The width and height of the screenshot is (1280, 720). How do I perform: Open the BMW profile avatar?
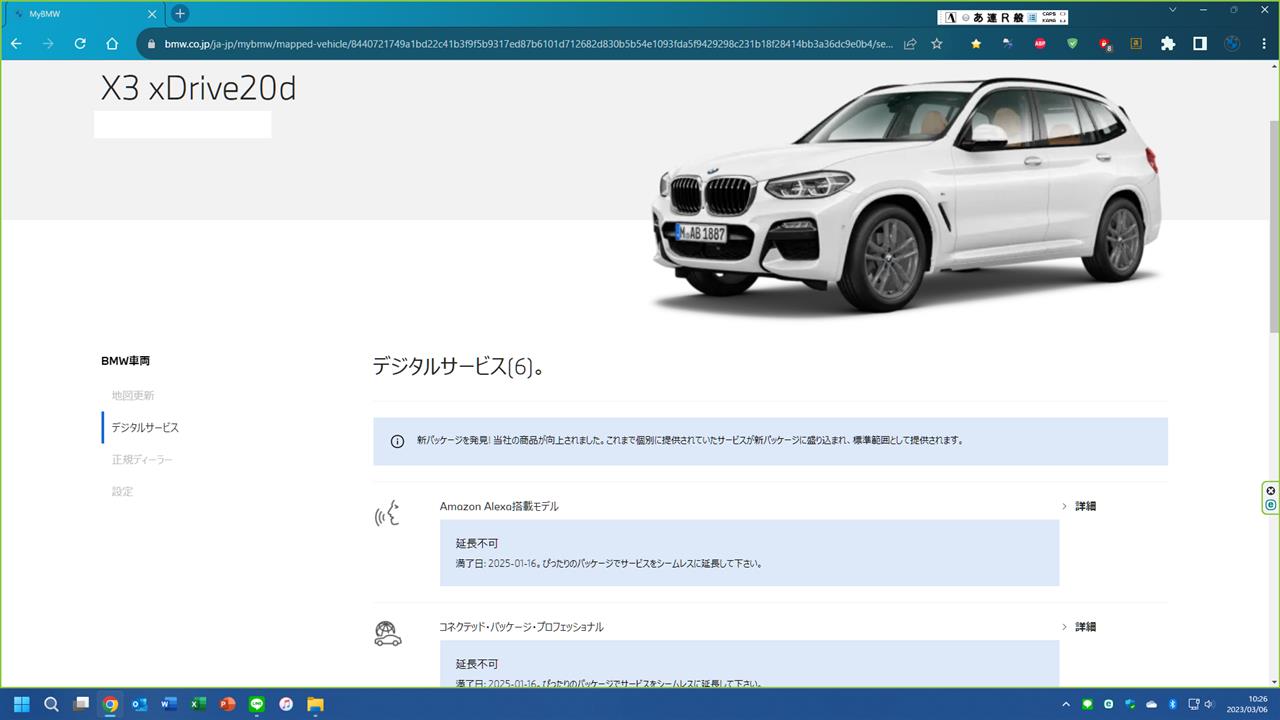[1232, 44]
